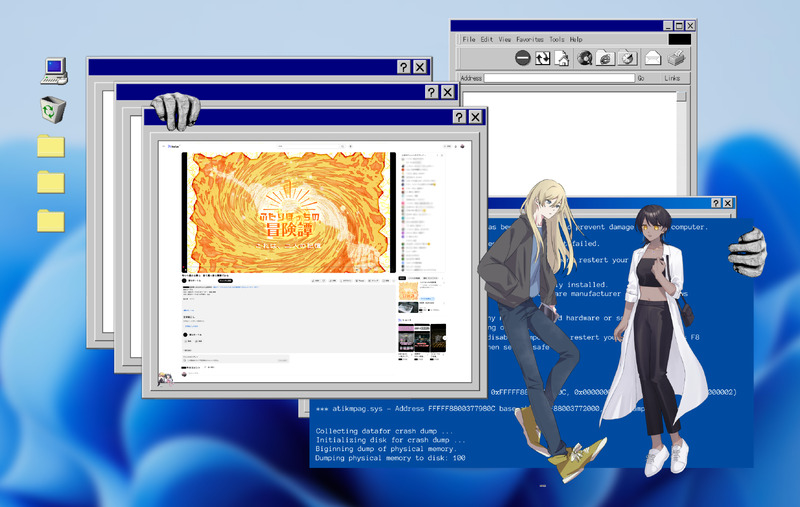Open the My Computer desktop icon
This screenshot has width=800, height=507.
(x=54, y=71)
